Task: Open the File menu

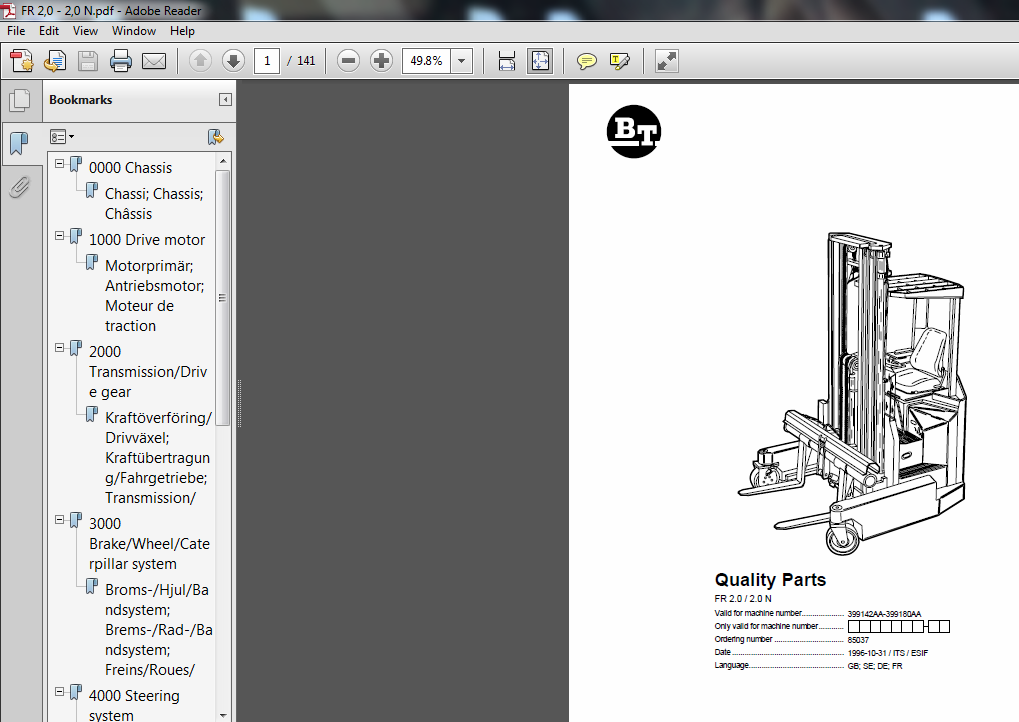Action: click(x=16, y=31)
